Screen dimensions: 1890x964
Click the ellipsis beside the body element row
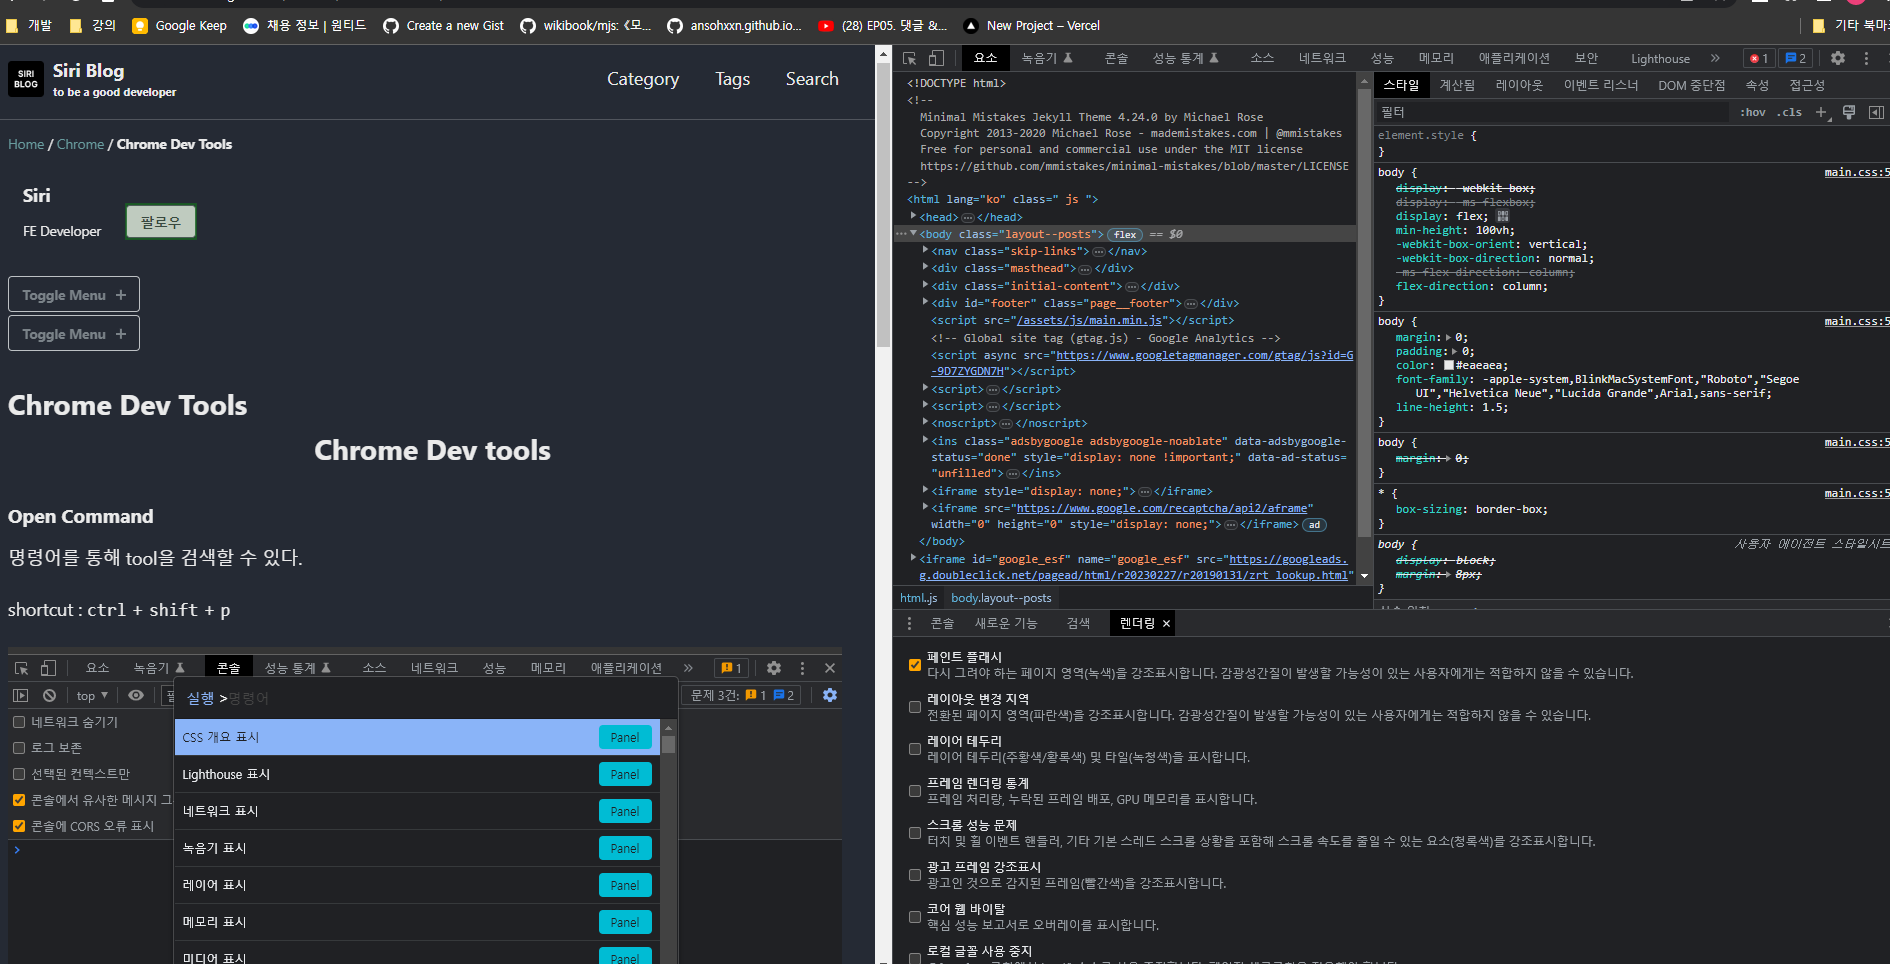(x=901, y=234)
